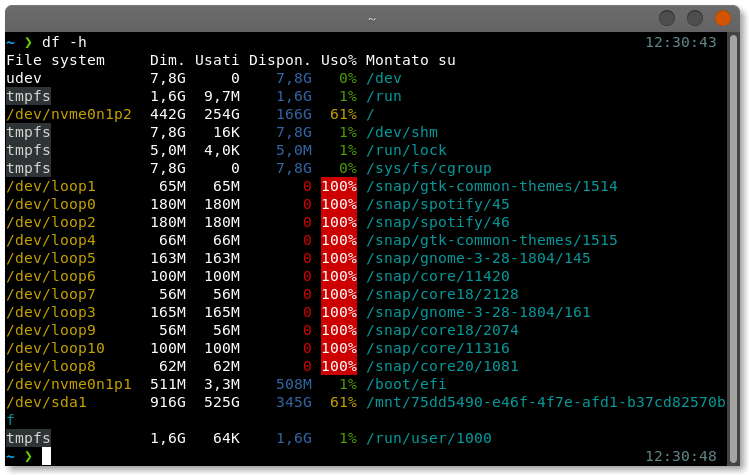
Task: Click the /dev/nvme0n1p2 filesystem entry
Action: click(x=69, y=115)
